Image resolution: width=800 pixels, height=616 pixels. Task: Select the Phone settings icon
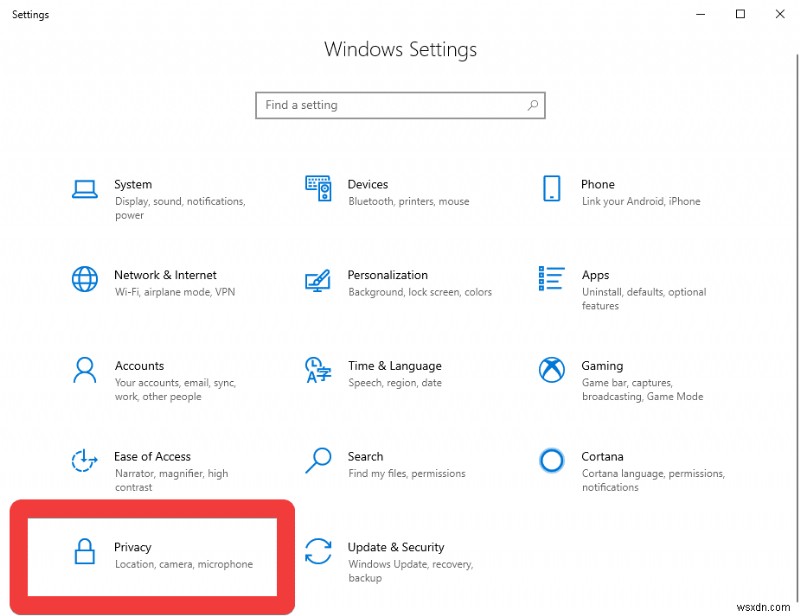551,190
